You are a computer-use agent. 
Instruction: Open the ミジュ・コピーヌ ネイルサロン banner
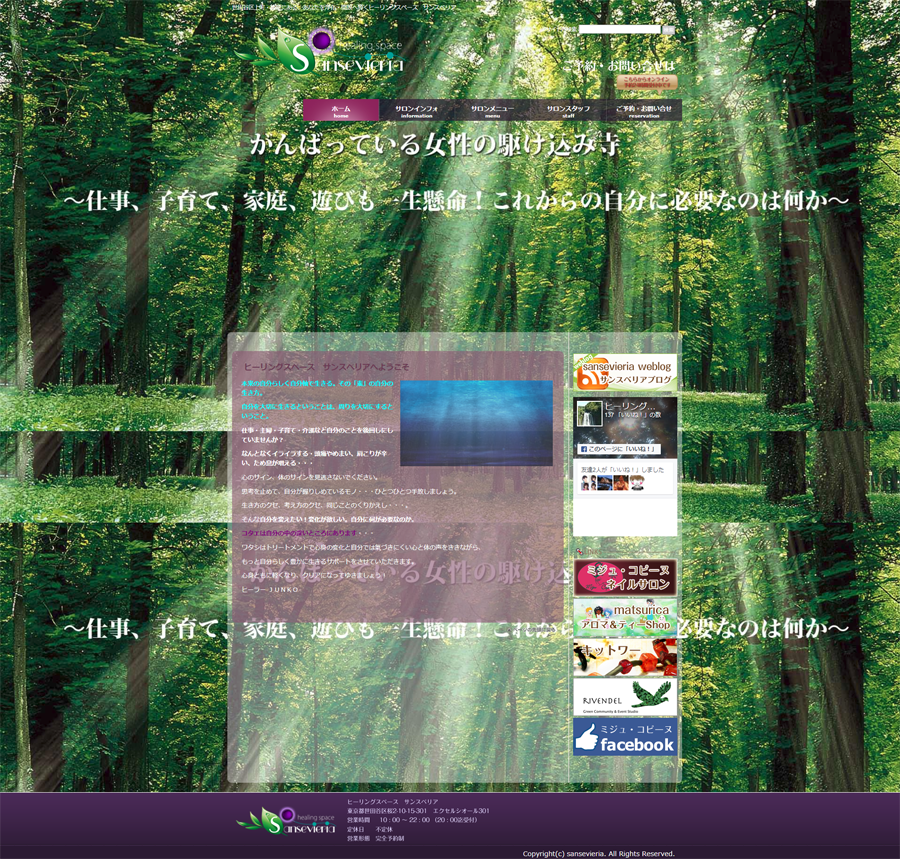tap(625, 577)
